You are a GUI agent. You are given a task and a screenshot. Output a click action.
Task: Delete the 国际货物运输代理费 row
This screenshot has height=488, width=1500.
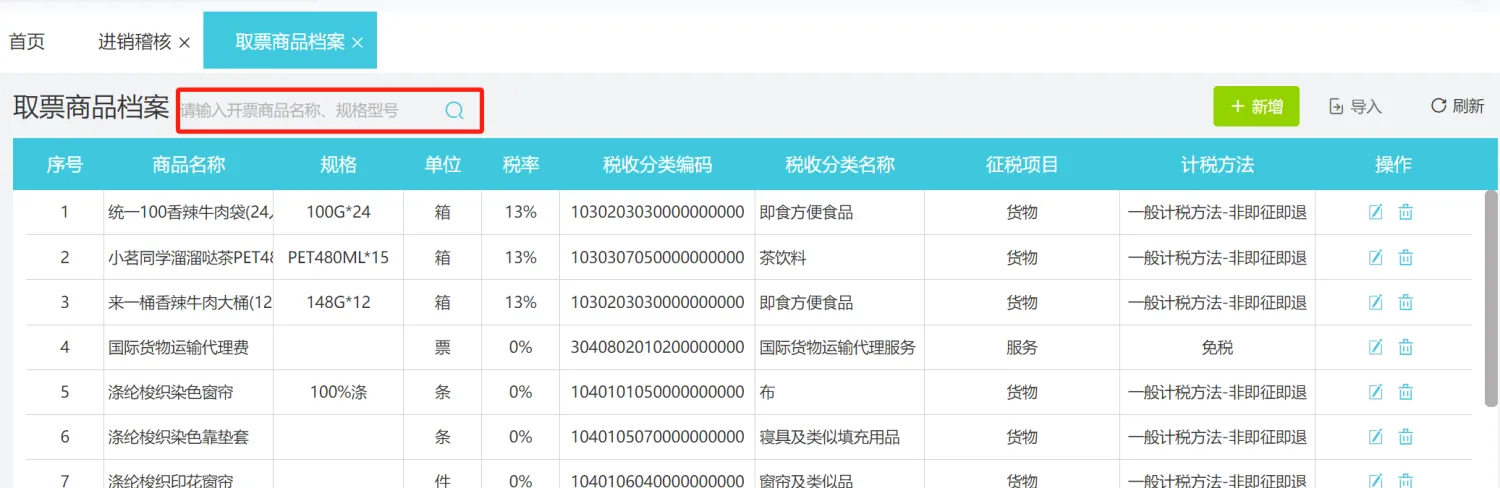point(1405,347)
